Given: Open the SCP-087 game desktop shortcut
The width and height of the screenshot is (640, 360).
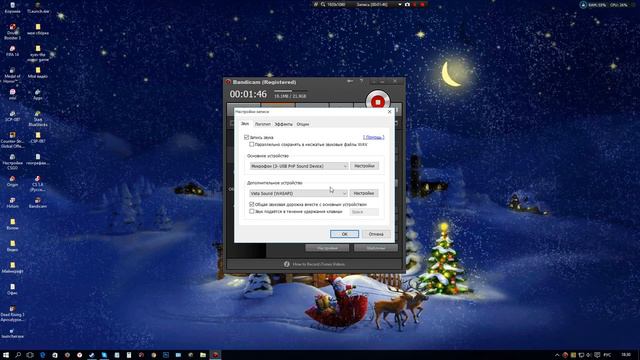Looking at the screenshot, I should (12, 116).
